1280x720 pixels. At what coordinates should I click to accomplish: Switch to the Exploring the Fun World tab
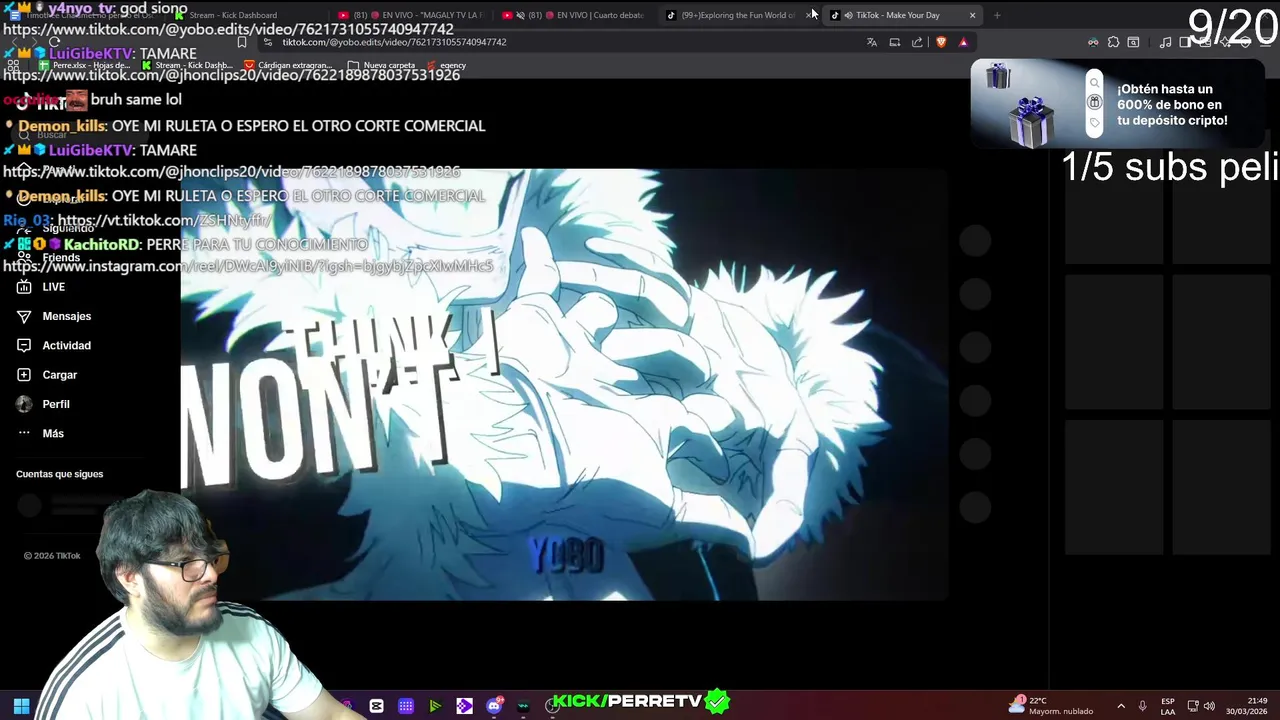click(738, 15)
